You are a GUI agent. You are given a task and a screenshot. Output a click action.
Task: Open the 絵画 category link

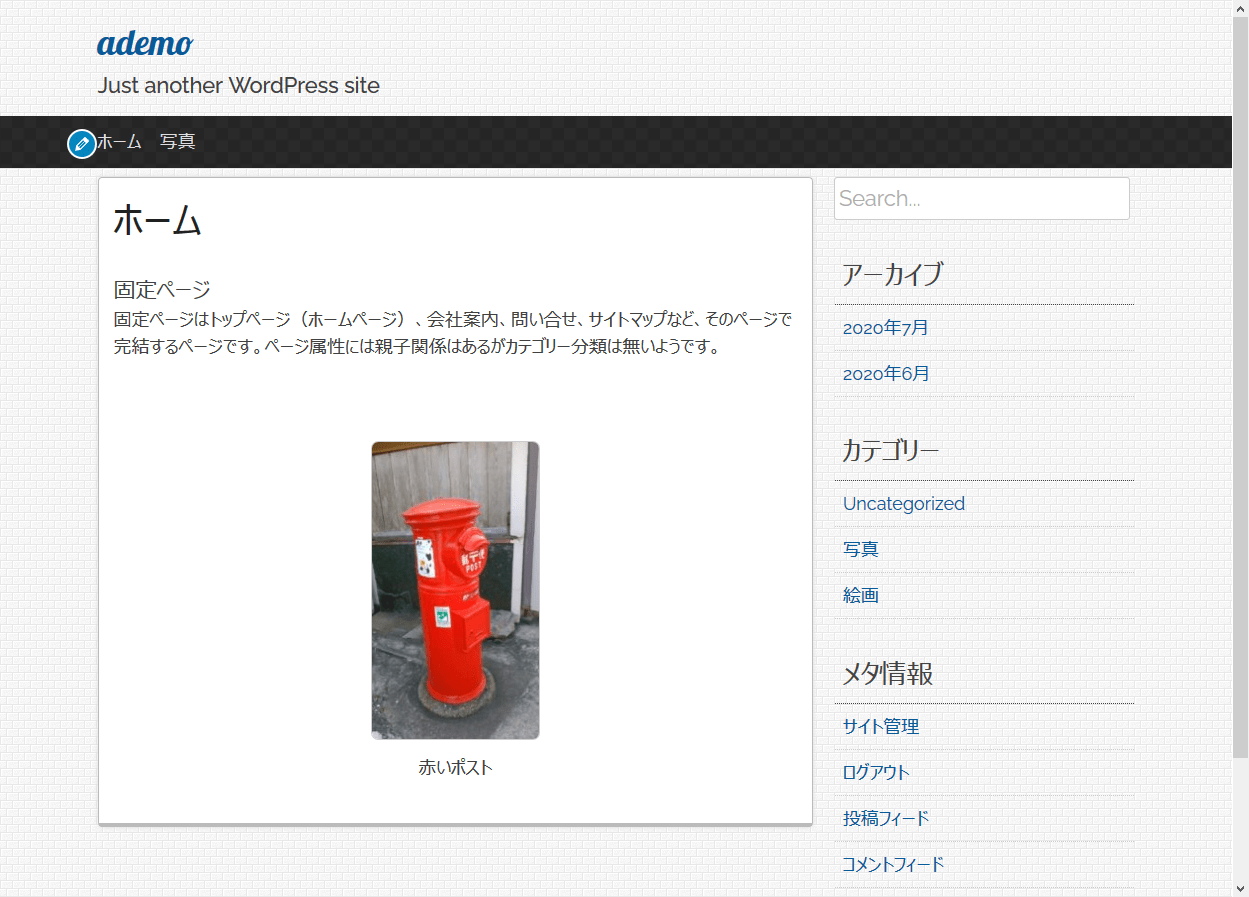point(861,596)
